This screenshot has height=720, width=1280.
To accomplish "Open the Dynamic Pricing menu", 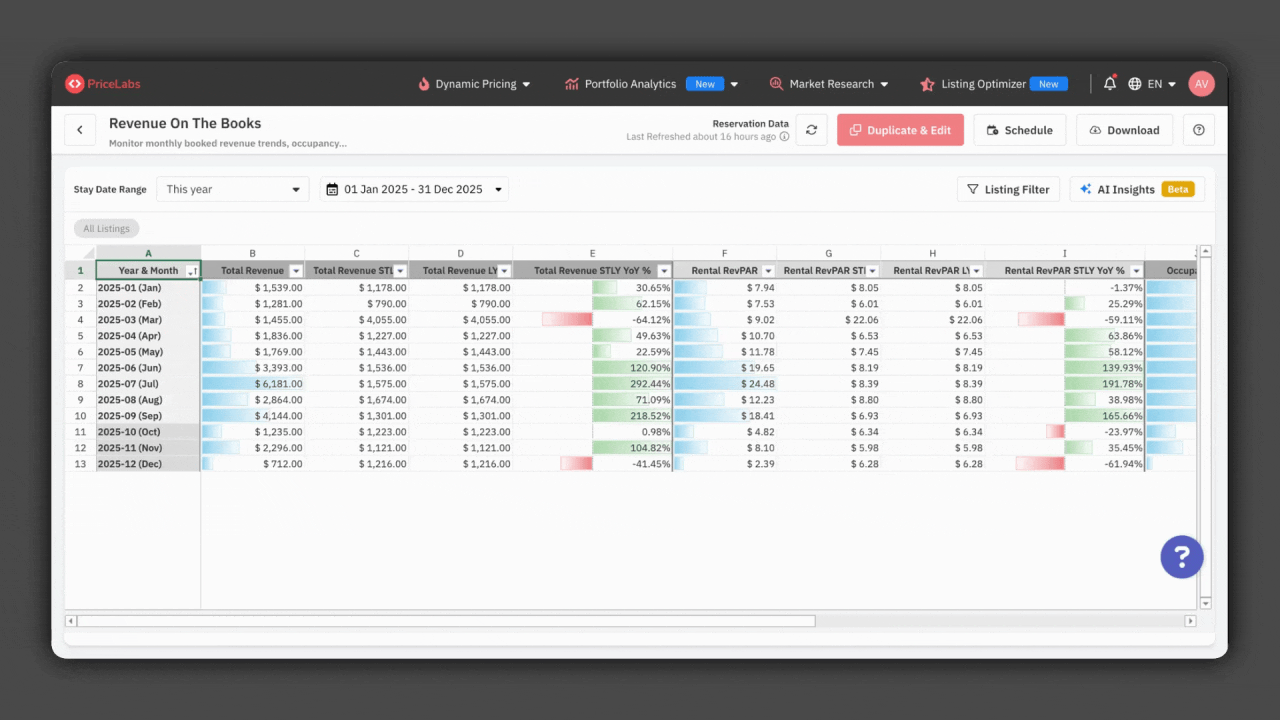I will pyautogui.click(x=474, y=84).
